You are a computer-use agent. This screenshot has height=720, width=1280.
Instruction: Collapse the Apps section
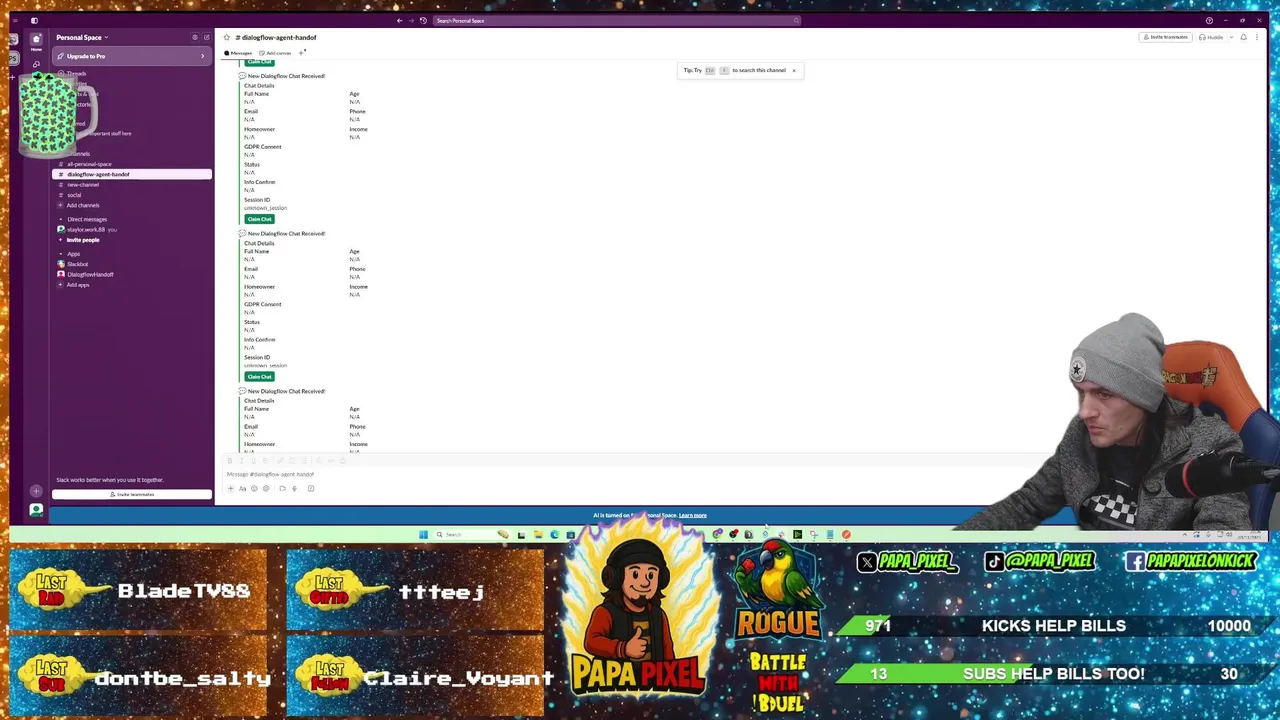coord(61,254)
